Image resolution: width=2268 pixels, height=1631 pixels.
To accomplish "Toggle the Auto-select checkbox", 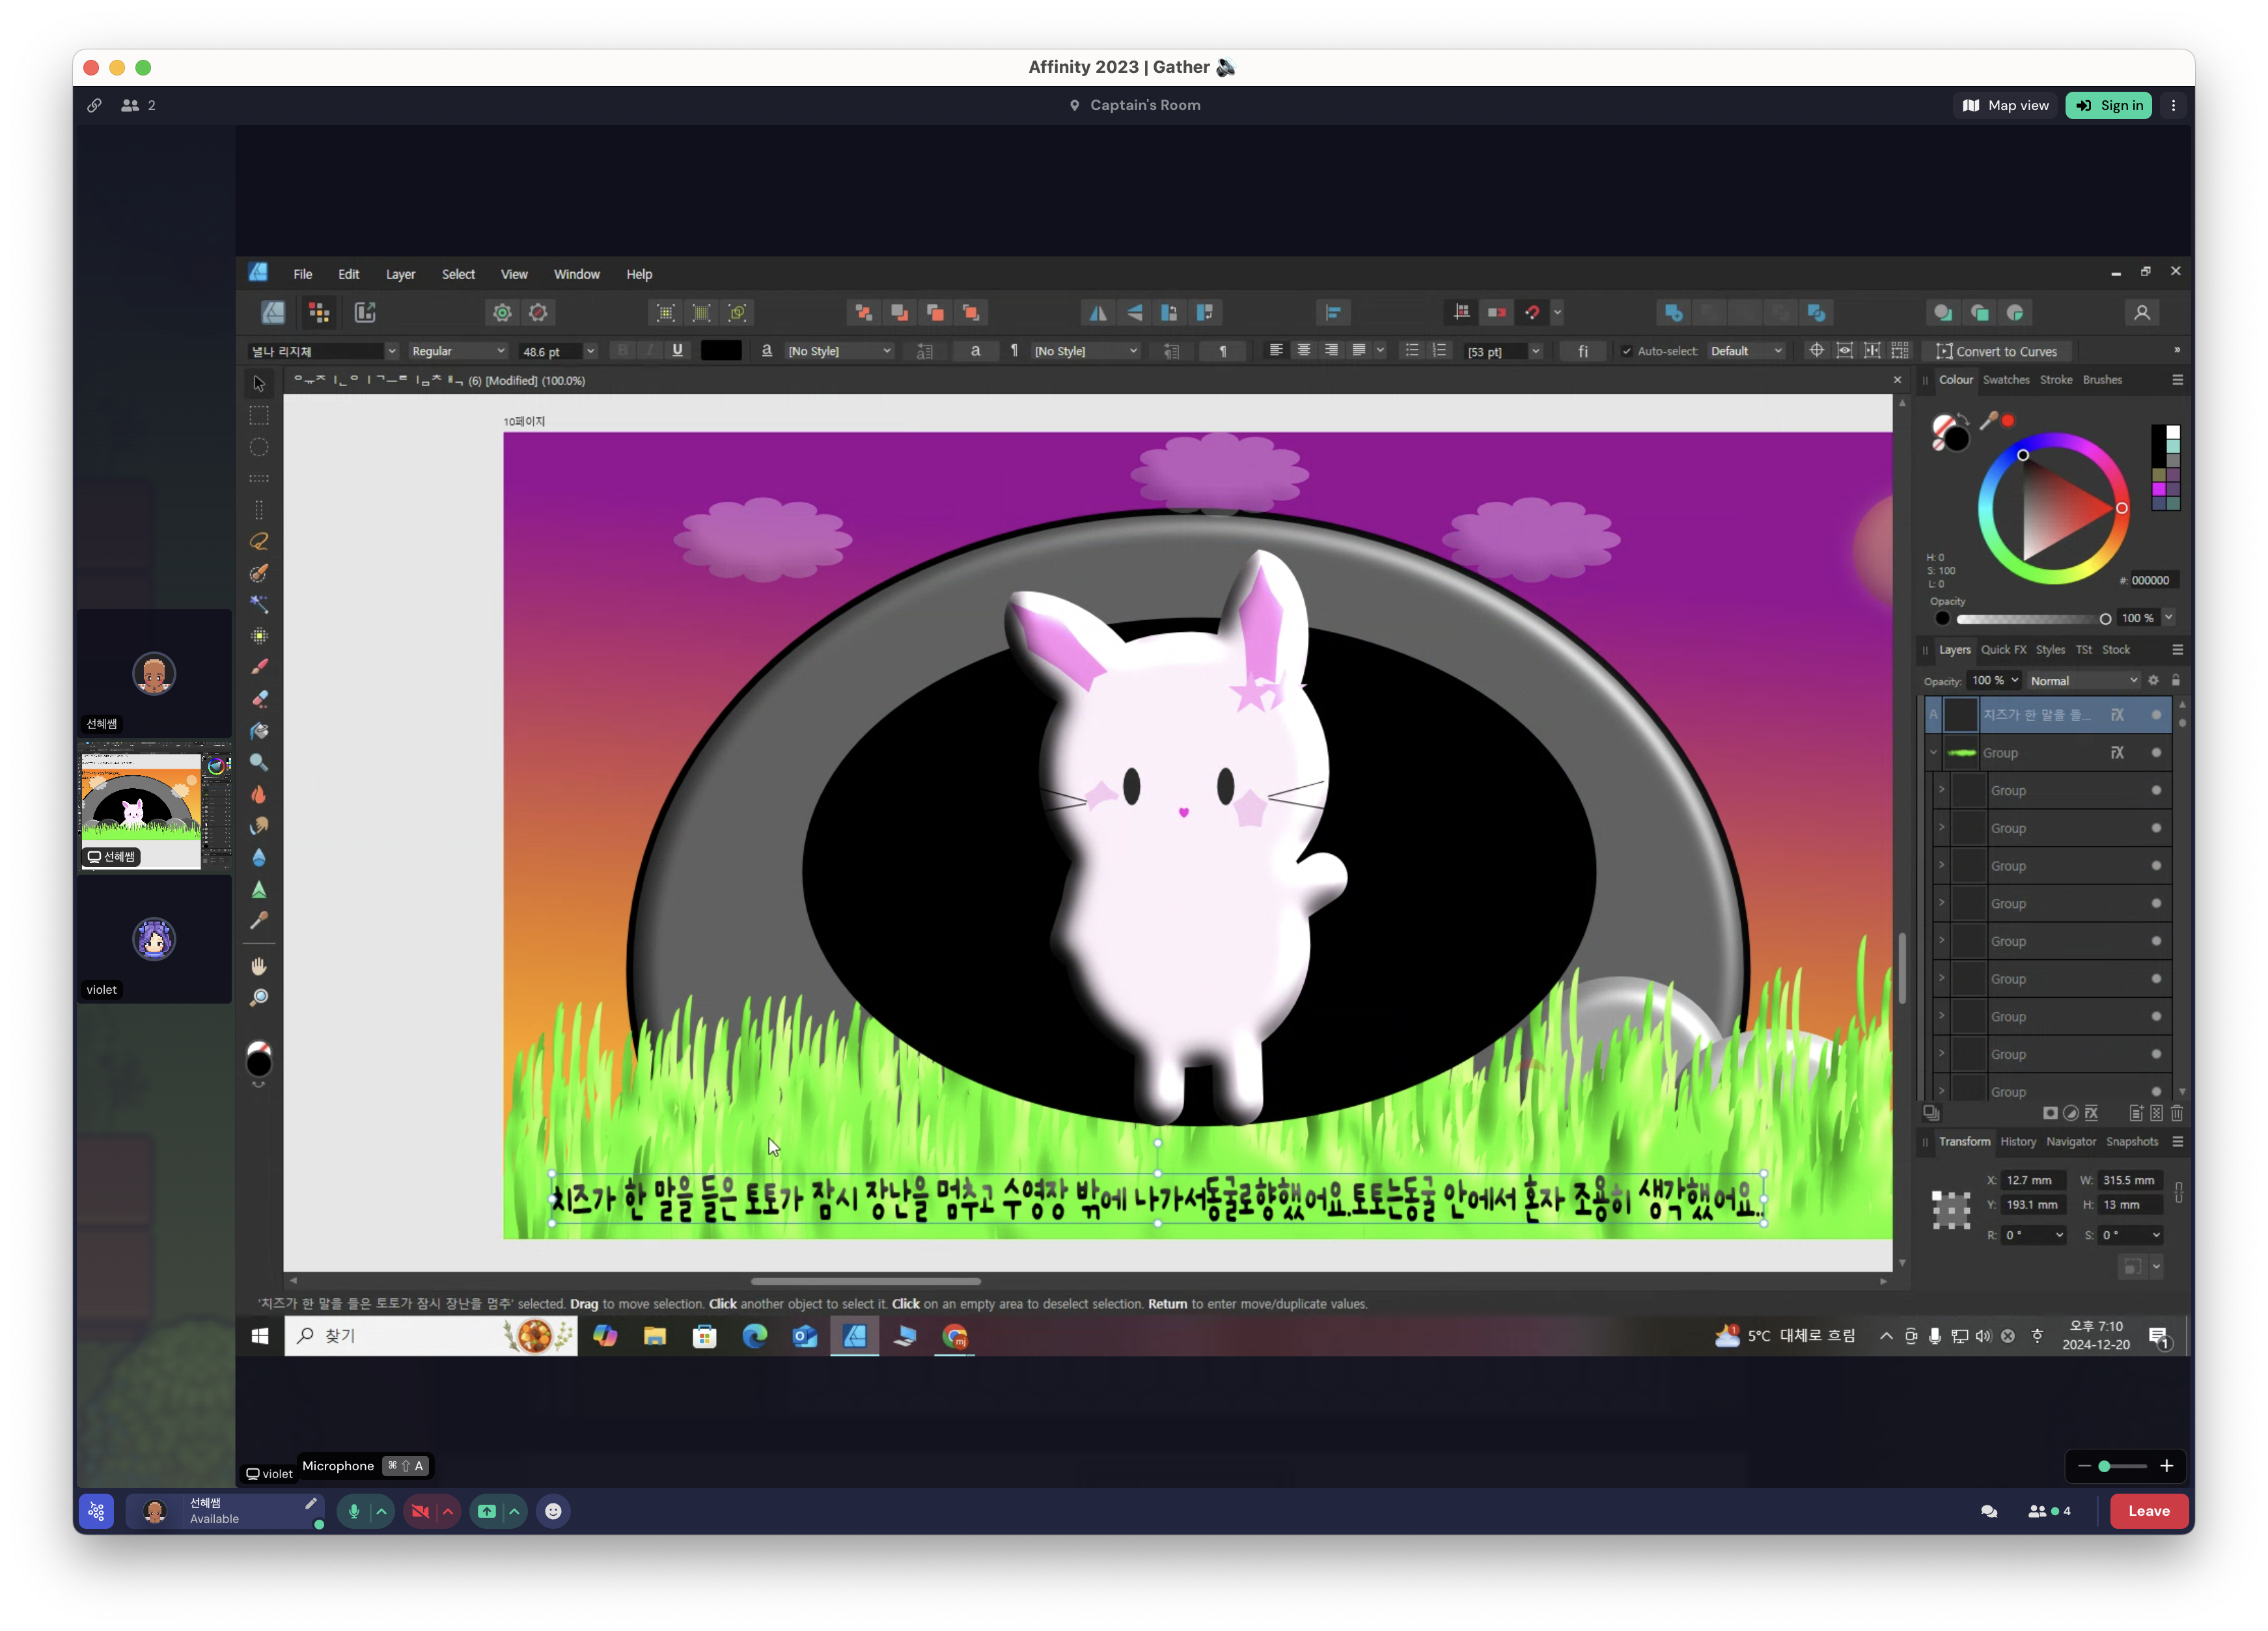I will [x=1626, y=351].
